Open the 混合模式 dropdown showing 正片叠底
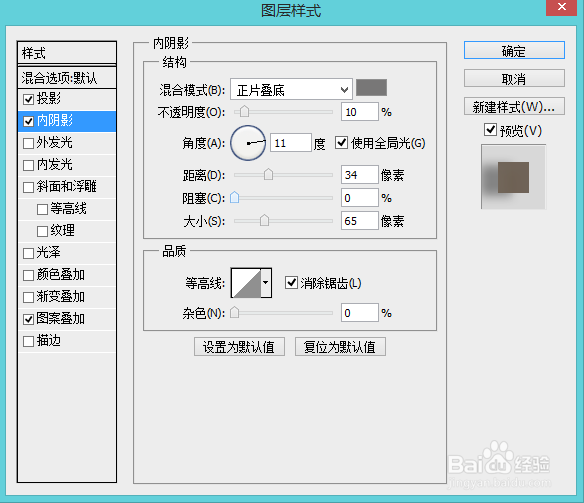Viewport: 584px width, 503px height. 291,89
